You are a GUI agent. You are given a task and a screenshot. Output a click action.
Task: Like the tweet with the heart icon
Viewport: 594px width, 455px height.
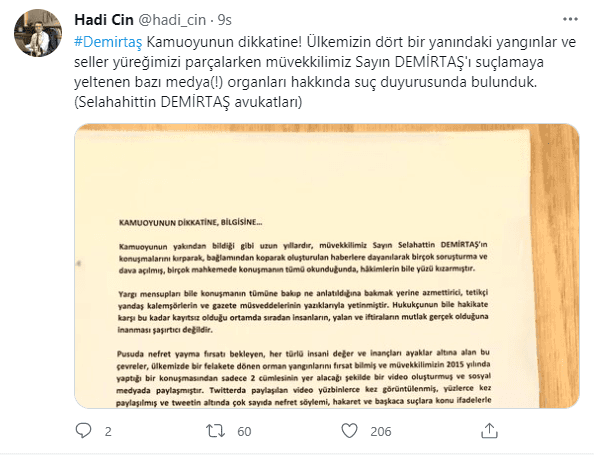point(349,431)
